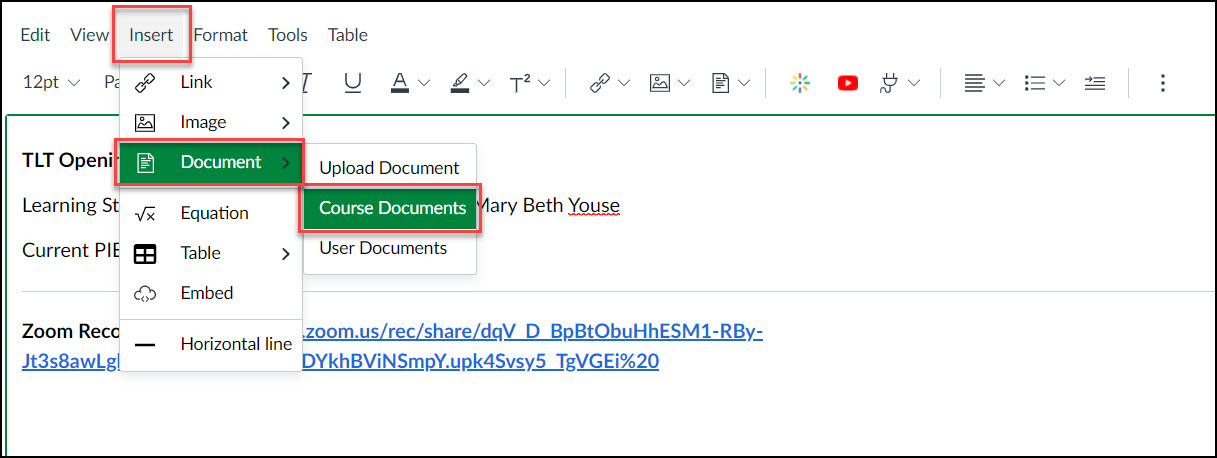Open the Tools menu
Image resolution: width=1217 pixels, height=458 pixels.
[288, 35]
